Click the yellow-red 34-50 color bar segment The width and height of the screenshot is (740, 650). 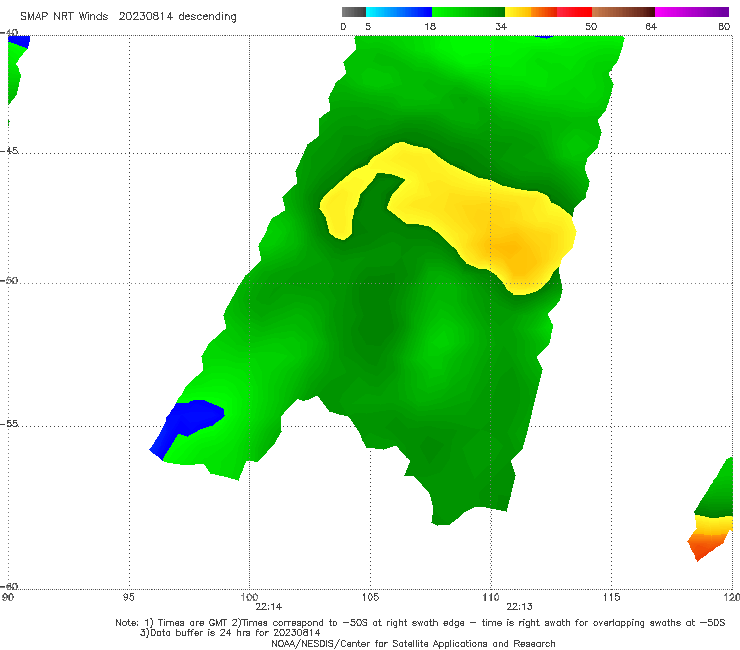tap(548, 12)
